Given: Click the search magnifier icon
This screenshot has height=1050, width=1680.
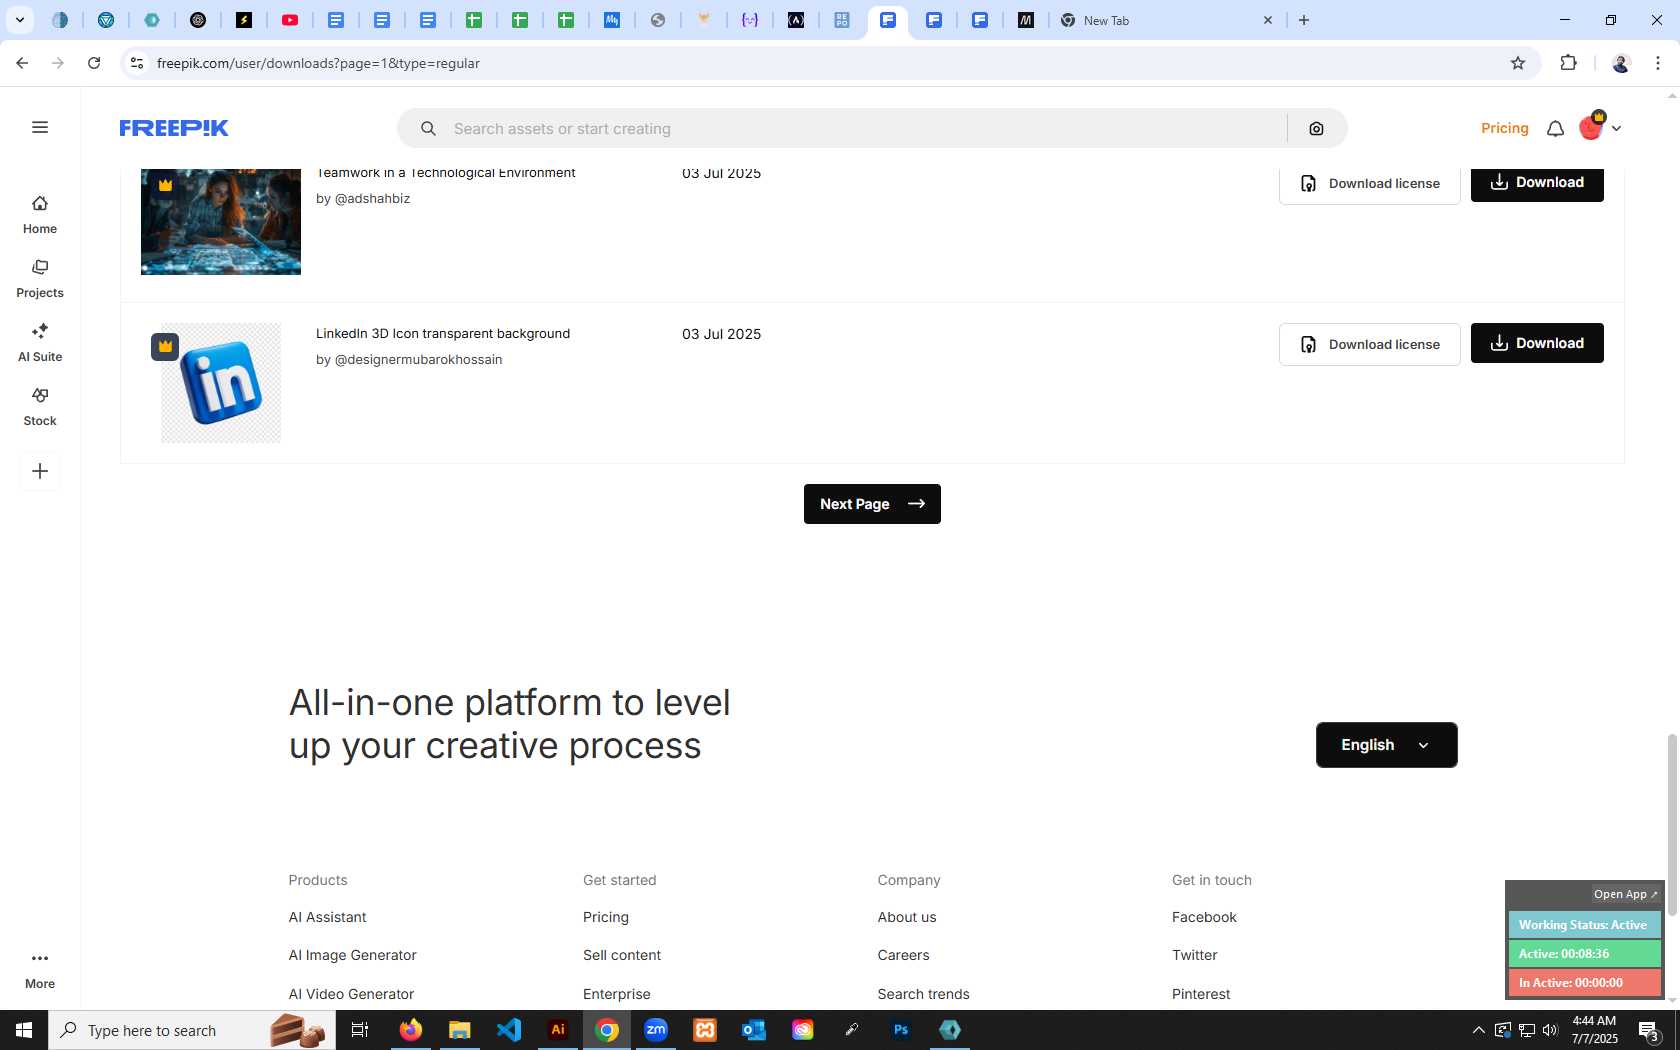Looking at the screenshot, I should [428, 128].
